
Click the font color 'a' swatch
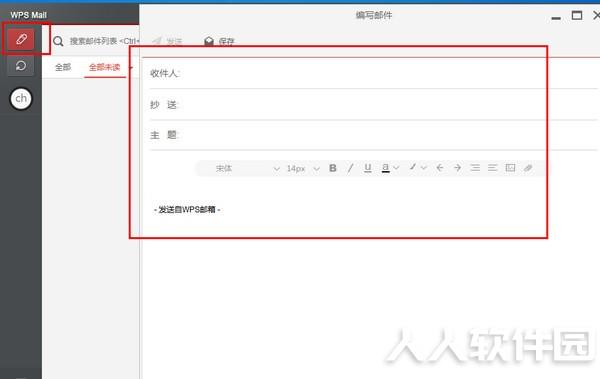click(386, 168)
